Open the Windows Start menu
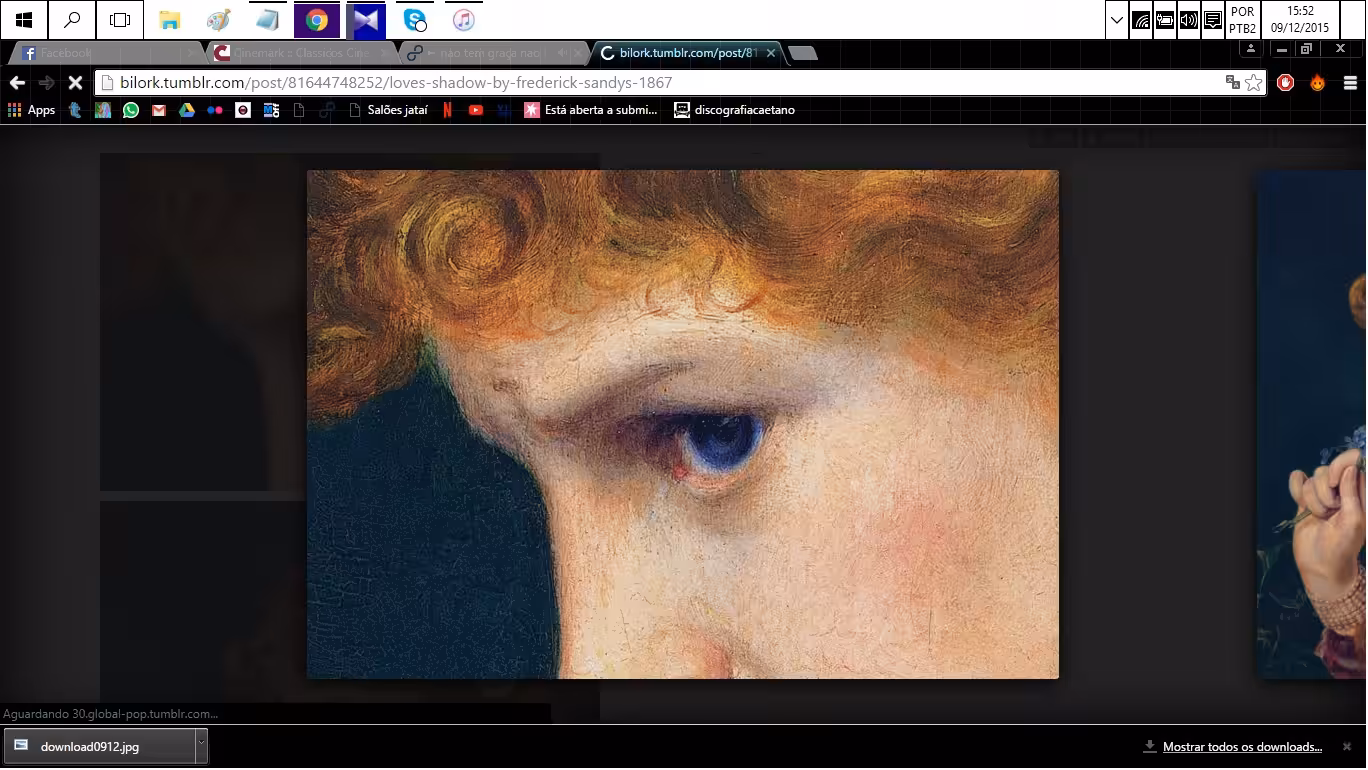 [x=24, y=19]
